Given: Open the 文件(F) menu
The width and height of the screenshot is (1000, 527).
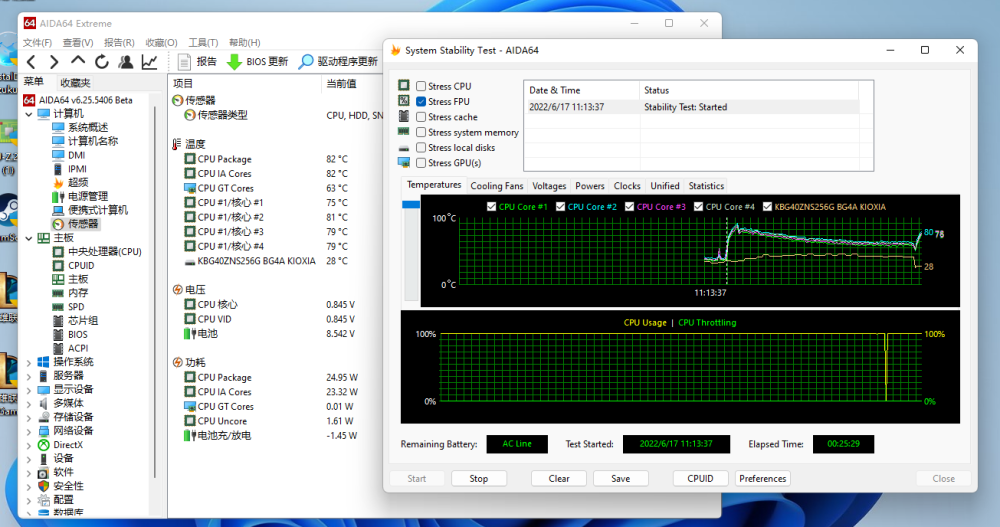Looking at the screenshot, I should [37, 43].
